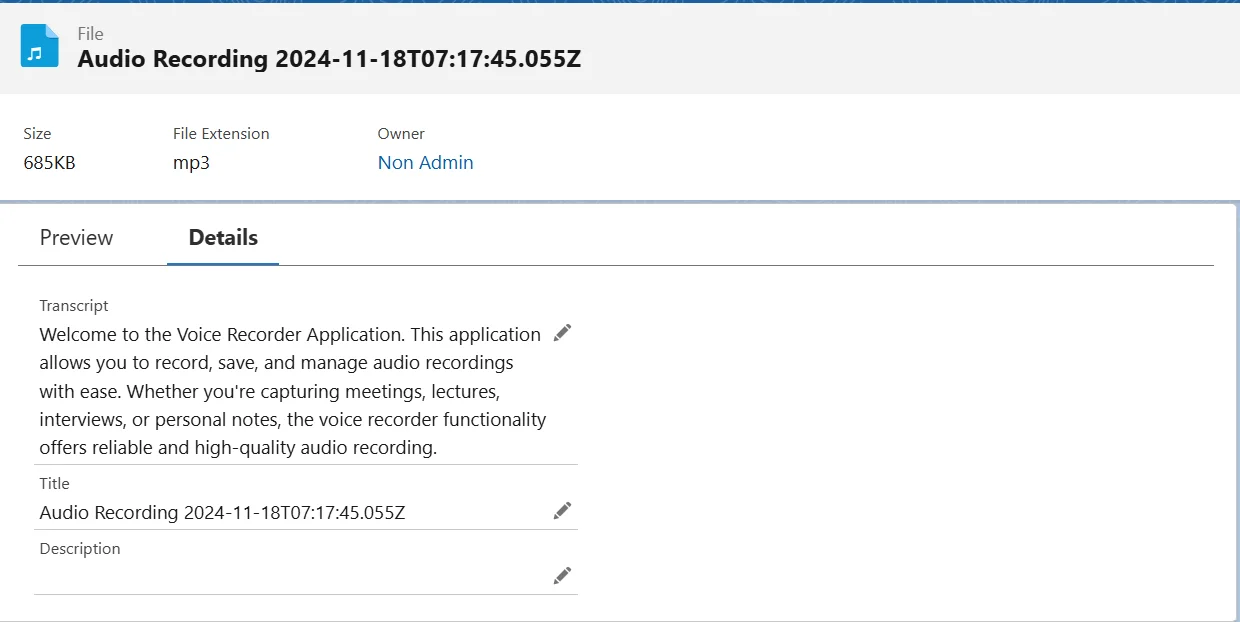Click the Owner label

[401, 134]
